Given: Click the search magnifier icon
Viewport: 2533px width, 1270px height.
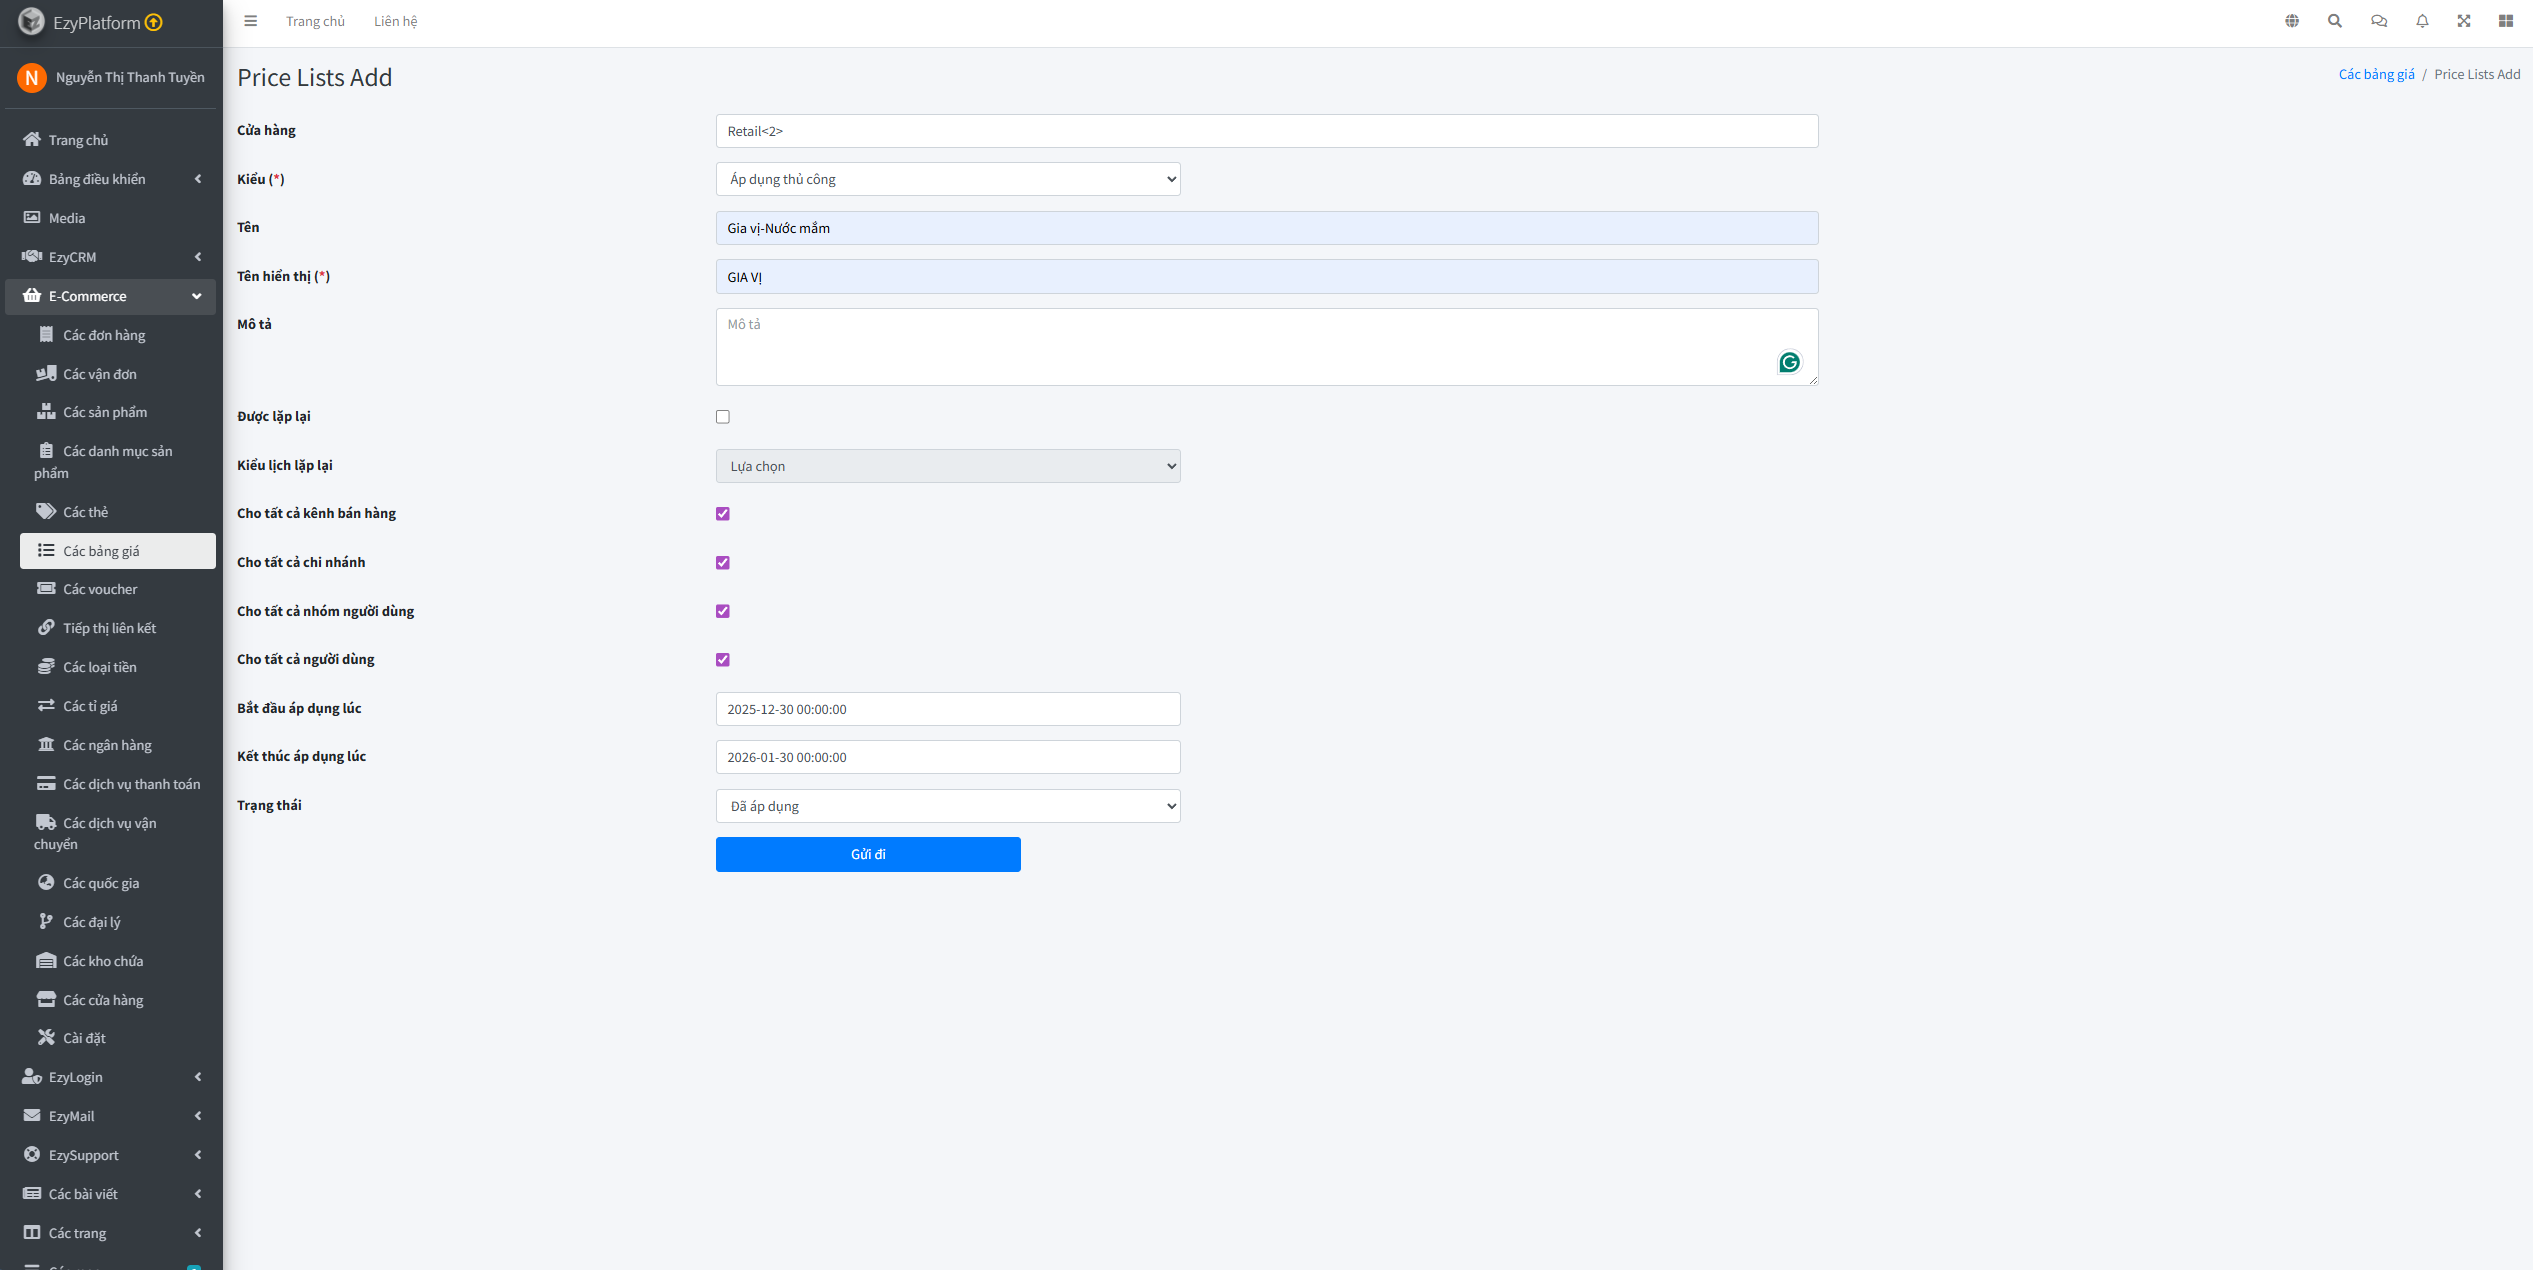Looking at the screenshot, I should tap(2334, 21).
